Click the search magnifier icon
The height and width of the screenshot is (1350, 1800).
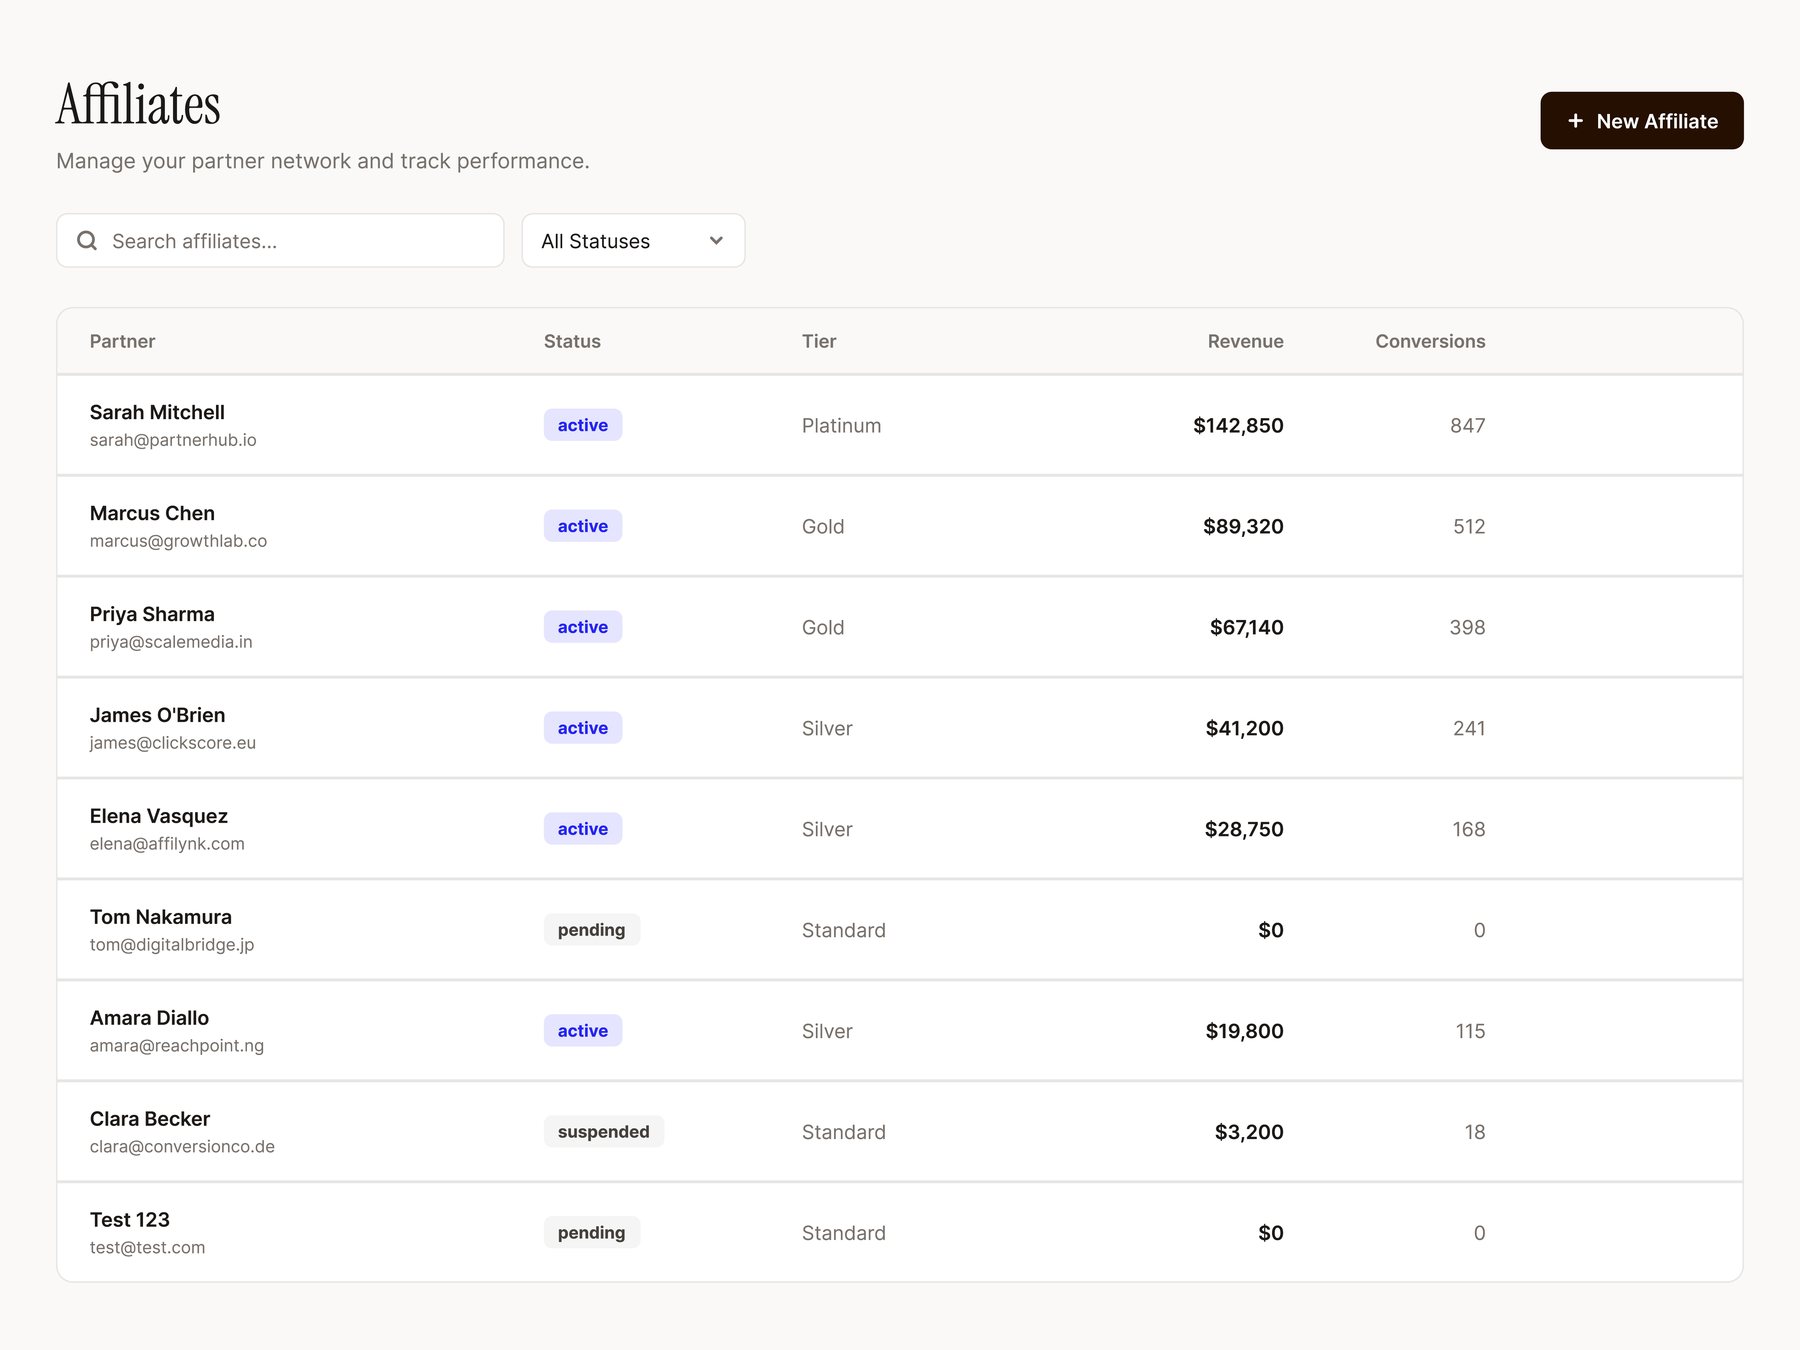coord(87,241)
